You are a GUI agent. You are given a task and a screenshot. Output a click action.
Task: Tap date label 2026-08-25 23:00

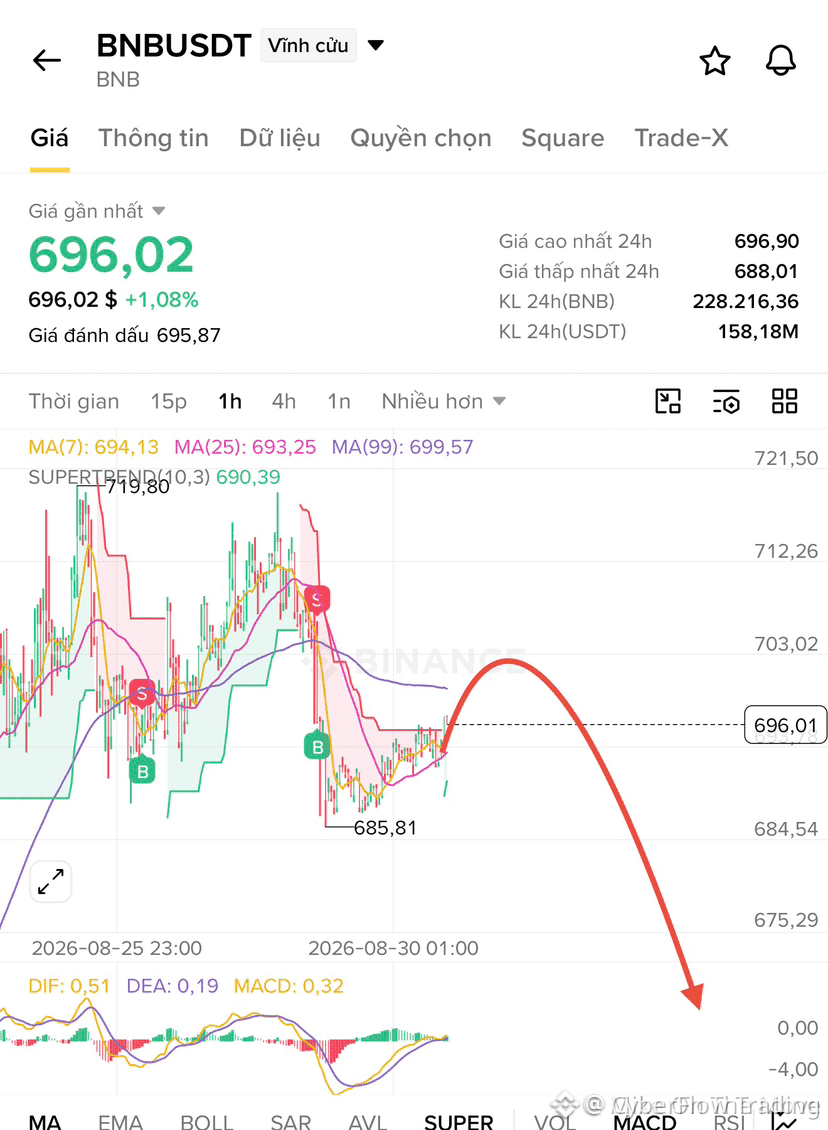117,948
